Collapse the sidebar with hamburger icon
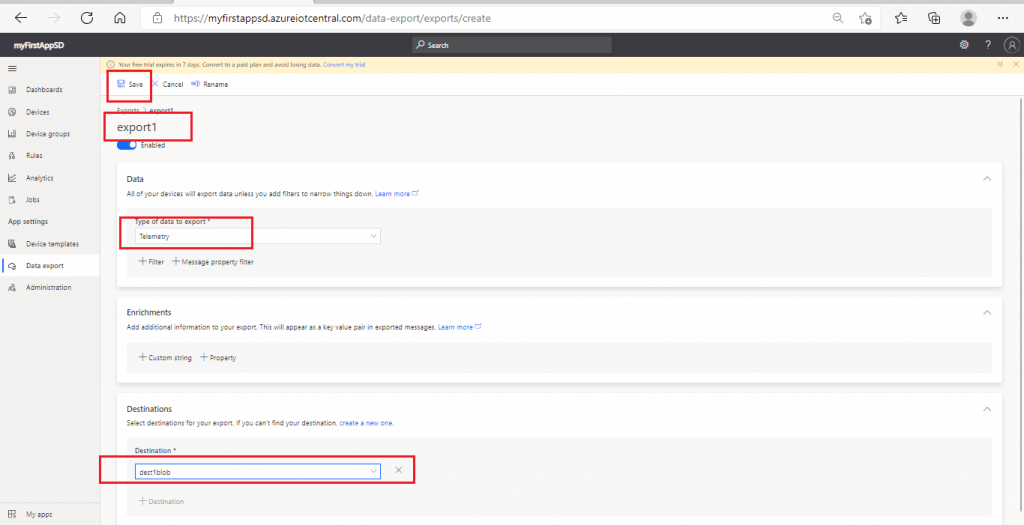The width and height of the screenshot is (1024, 525). (12, 68)
